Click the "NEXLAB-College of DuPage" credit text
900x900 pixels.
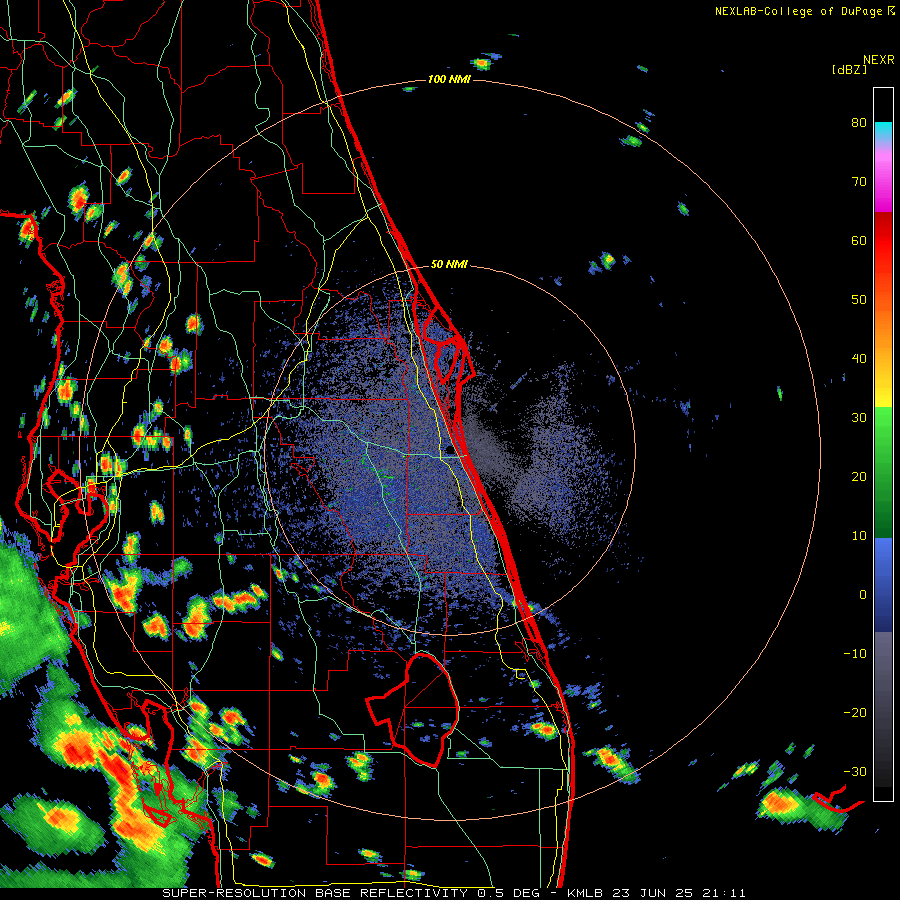coord(798,11)
